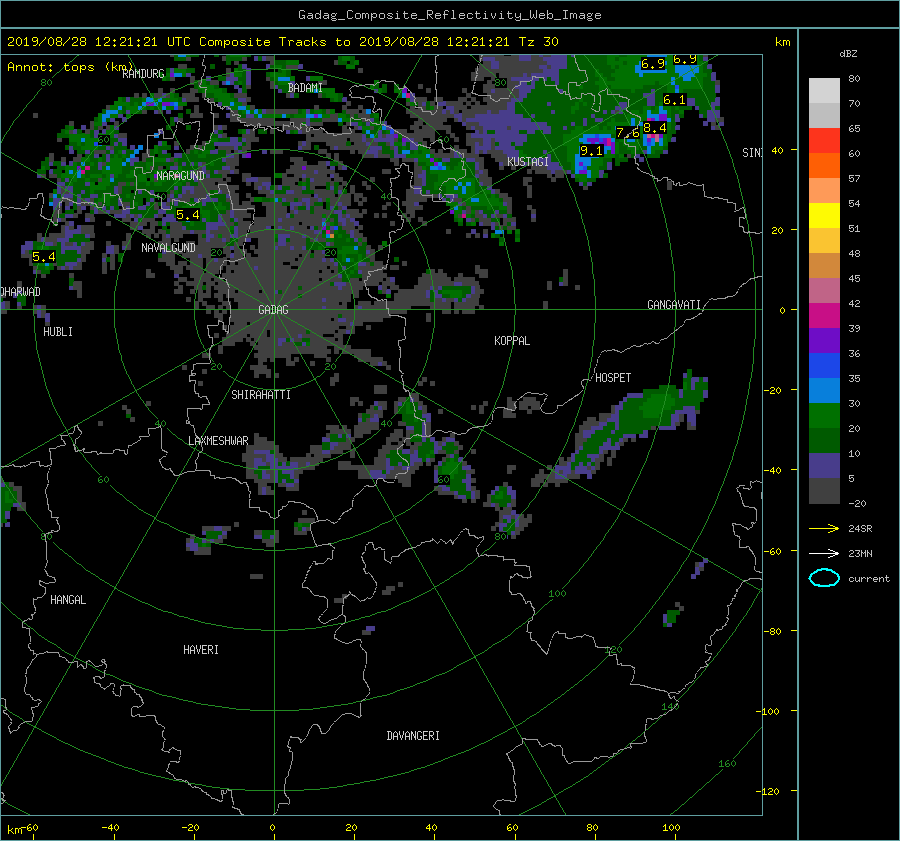The width and height of the screenshot is (900, 841).
Task: Click the NARAGUND city label
Action: [x=180, y=176]
